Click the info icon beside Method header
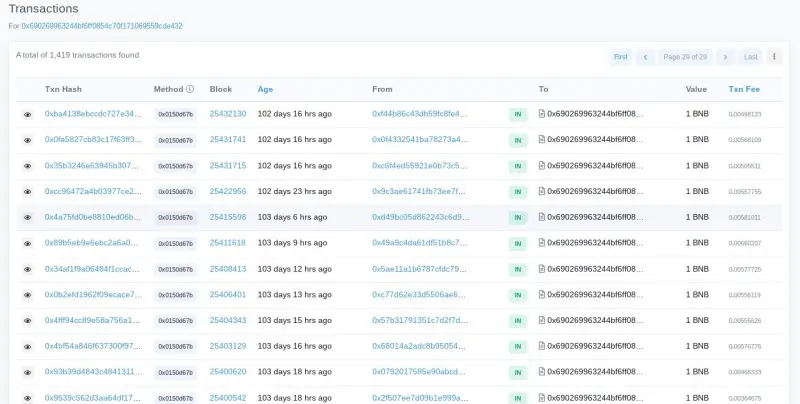Image resolution: width=800 pixels, height=404 pixels. tap(190, 89)
